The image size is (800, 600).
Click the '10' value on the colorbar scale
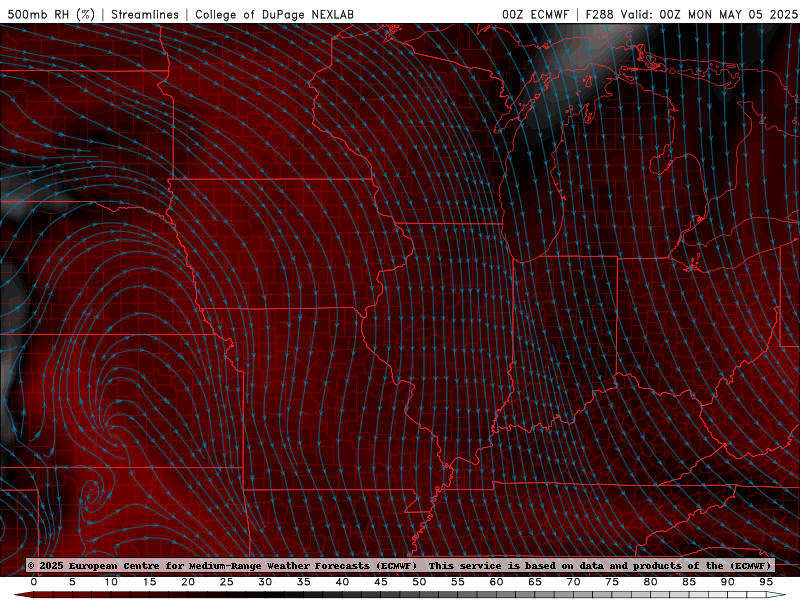click(111, 582)
